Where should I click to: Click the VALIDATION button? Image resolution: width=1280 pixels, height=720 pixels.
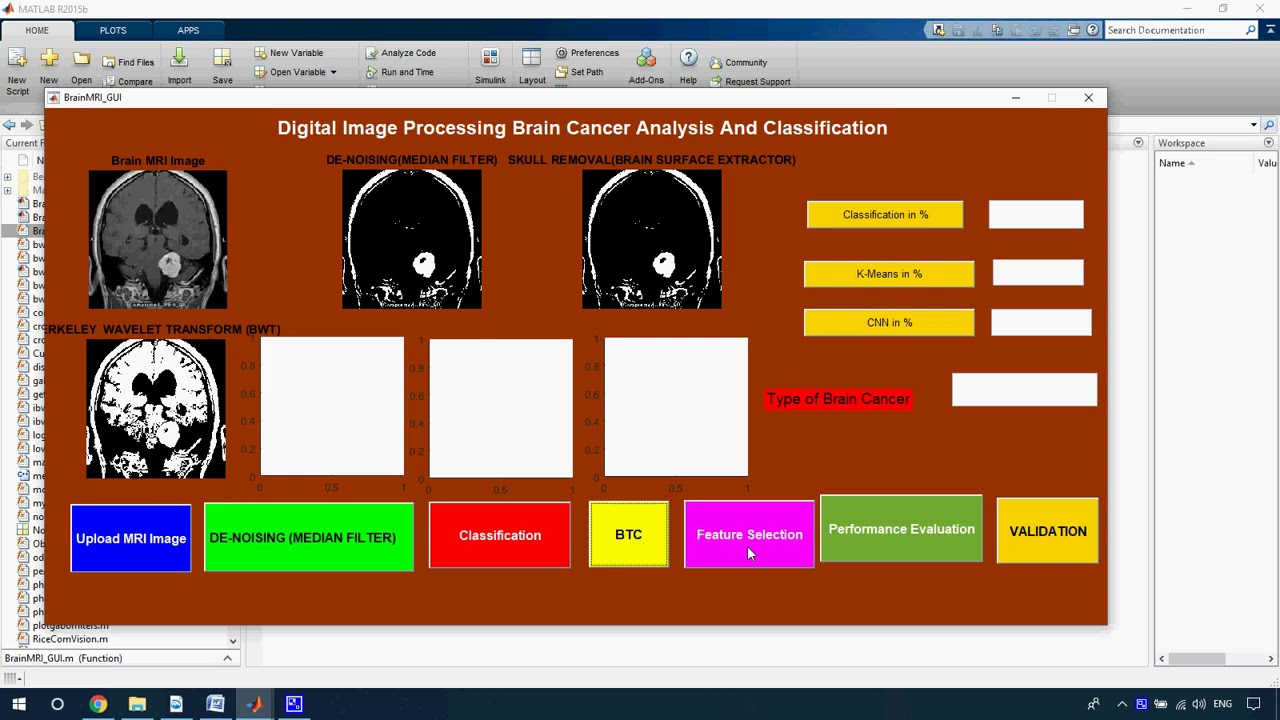[x=1048, y=531]
